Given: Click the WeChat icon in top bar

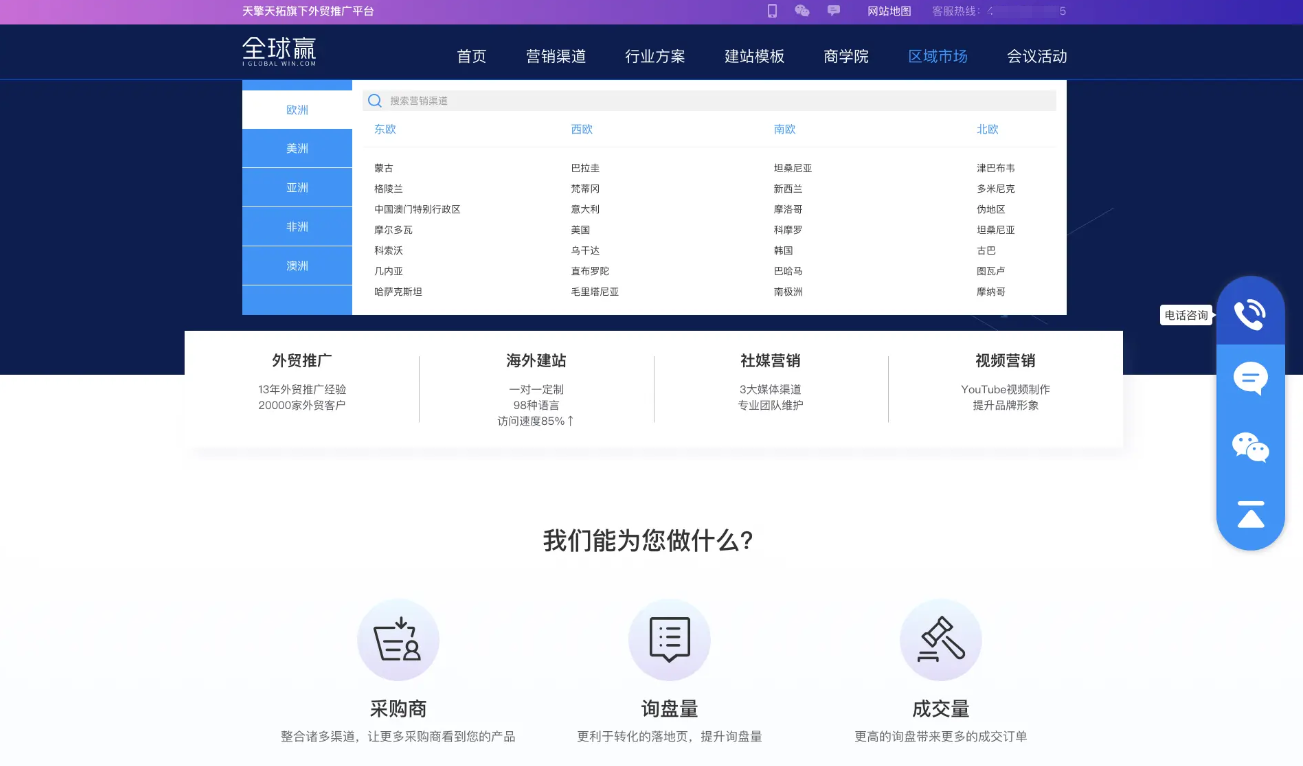Looking at the screenshot, I should click(802, 11).
